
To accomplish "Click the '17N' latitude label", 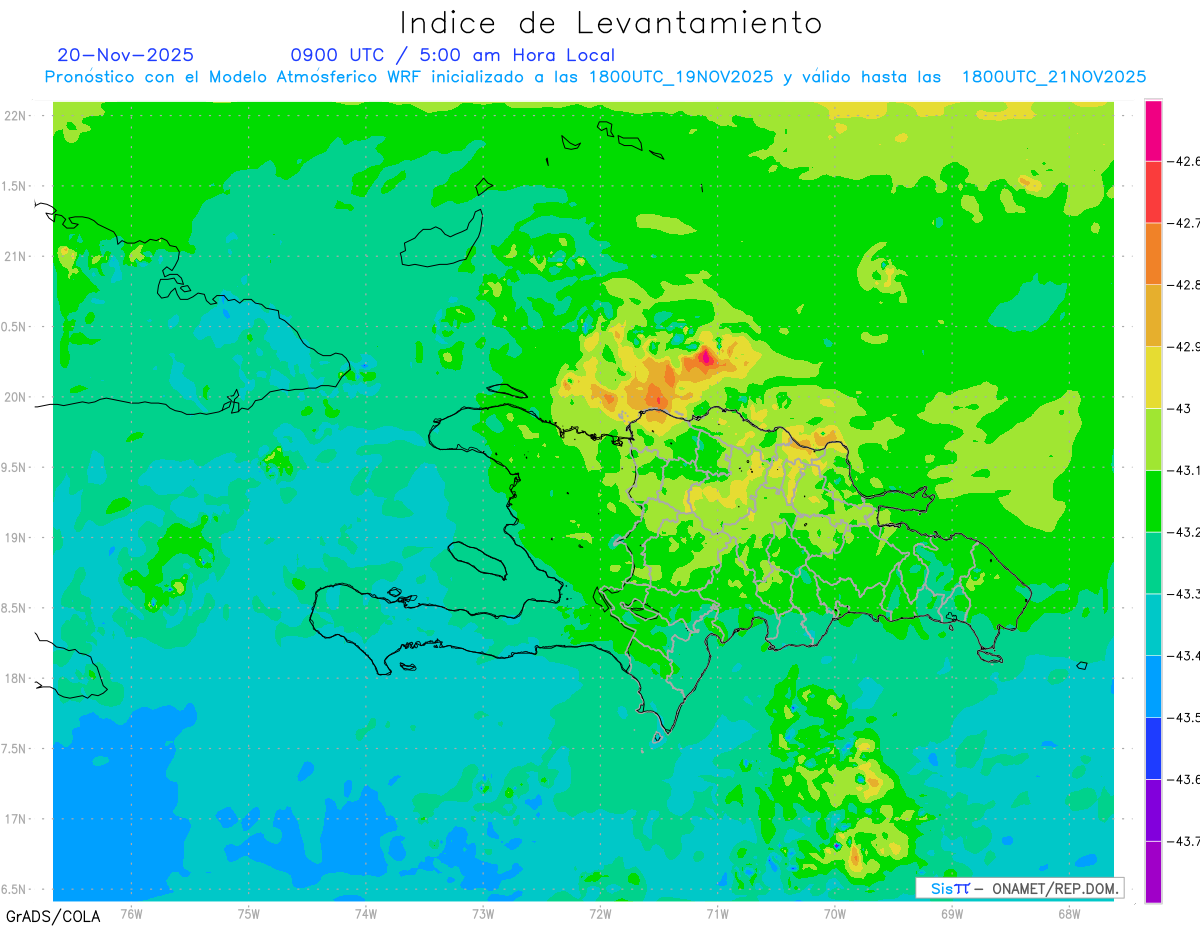I will pyautogui.click(x=14, y=819).
